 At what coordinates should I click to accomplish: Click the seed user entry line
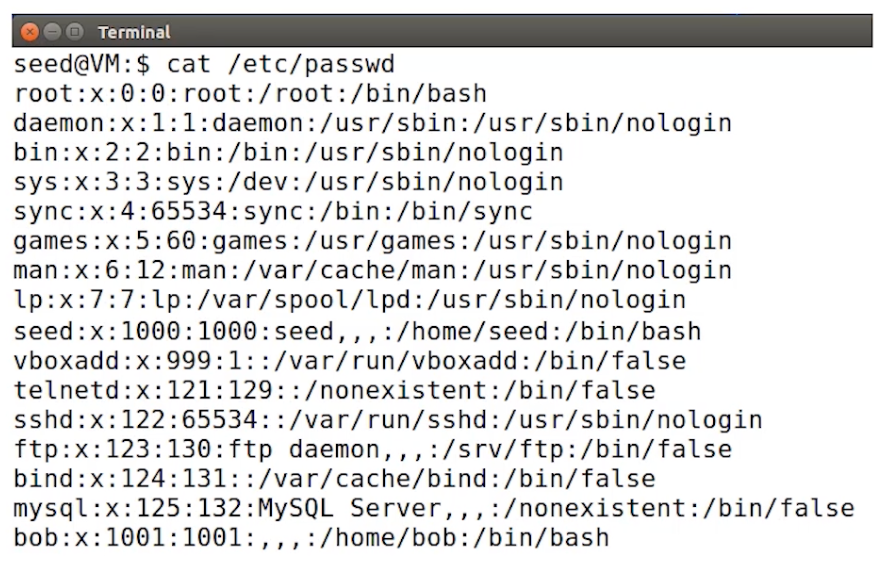(x=357, y=332)
